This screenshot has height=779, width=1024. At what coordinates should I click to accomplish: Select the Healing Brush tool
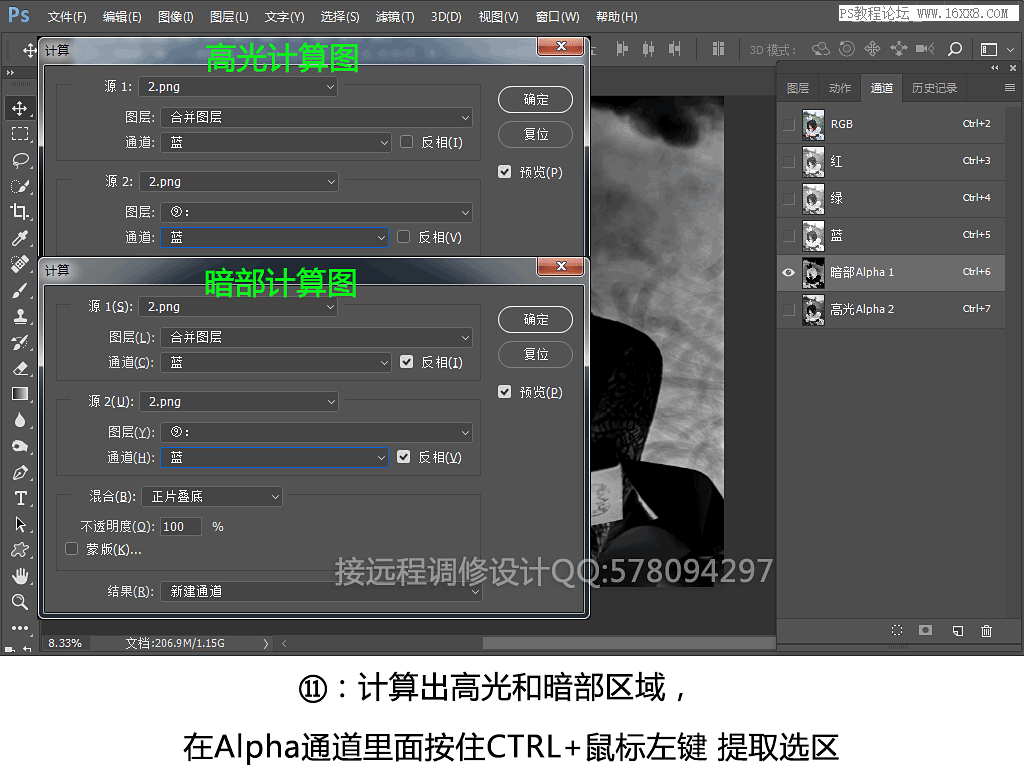click(20, 264)
